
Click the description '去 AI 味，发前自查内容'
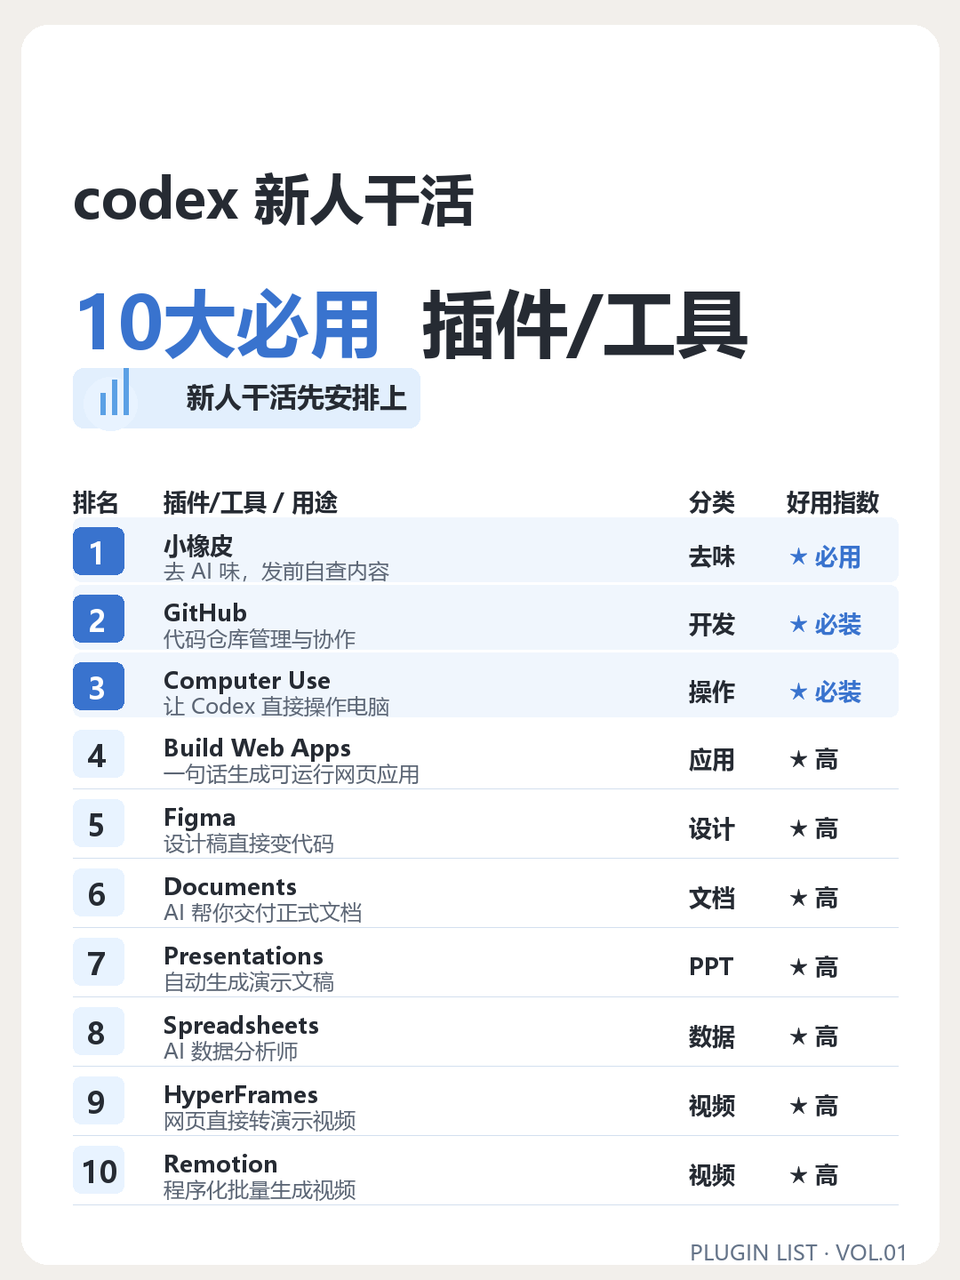(x=276, y=572)
